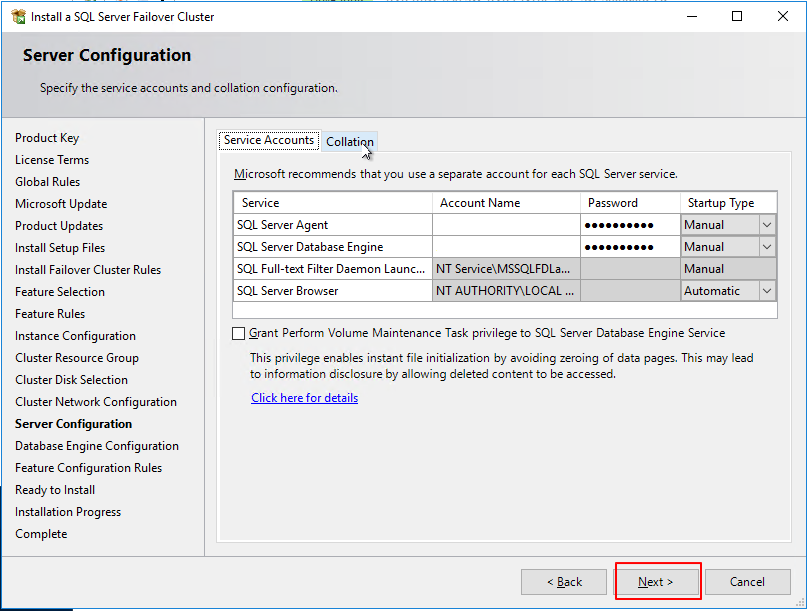Enable Grant Perform Volume Maintenance Task checkbox

pyautogui.click(x=238, y=334)
